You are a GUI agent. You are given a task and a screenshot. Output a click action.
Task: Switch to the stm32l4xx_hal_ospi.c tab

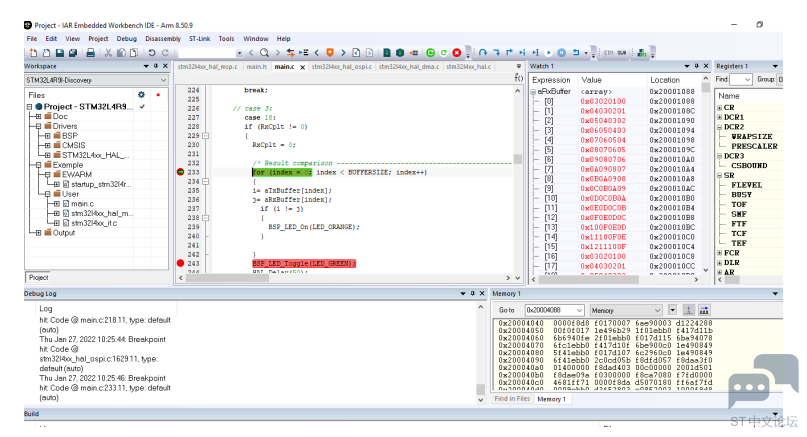tap(341, 67)
